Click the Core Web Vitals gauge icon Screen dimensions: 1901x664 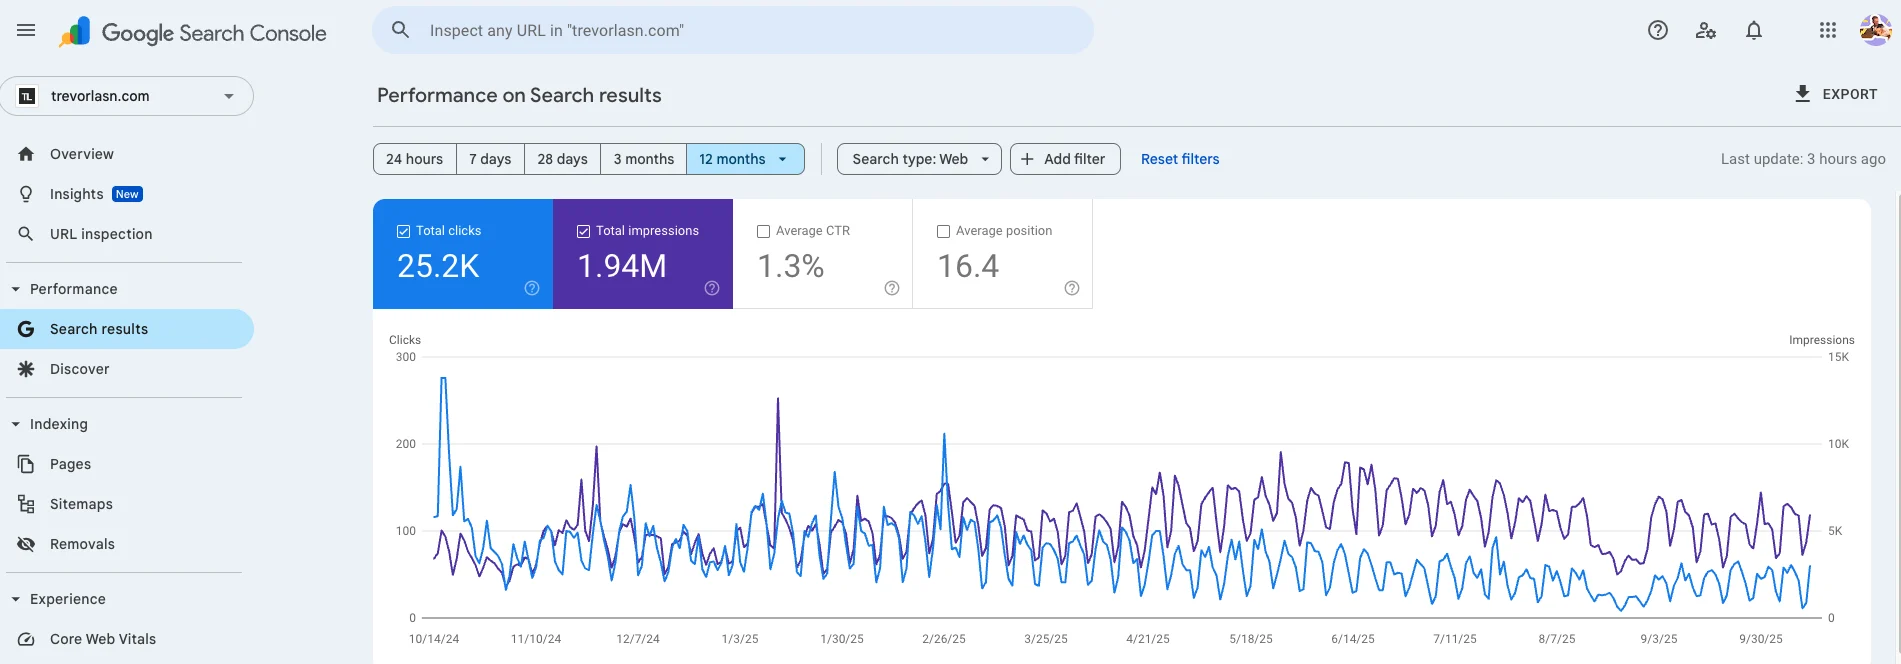pos(26,639)
